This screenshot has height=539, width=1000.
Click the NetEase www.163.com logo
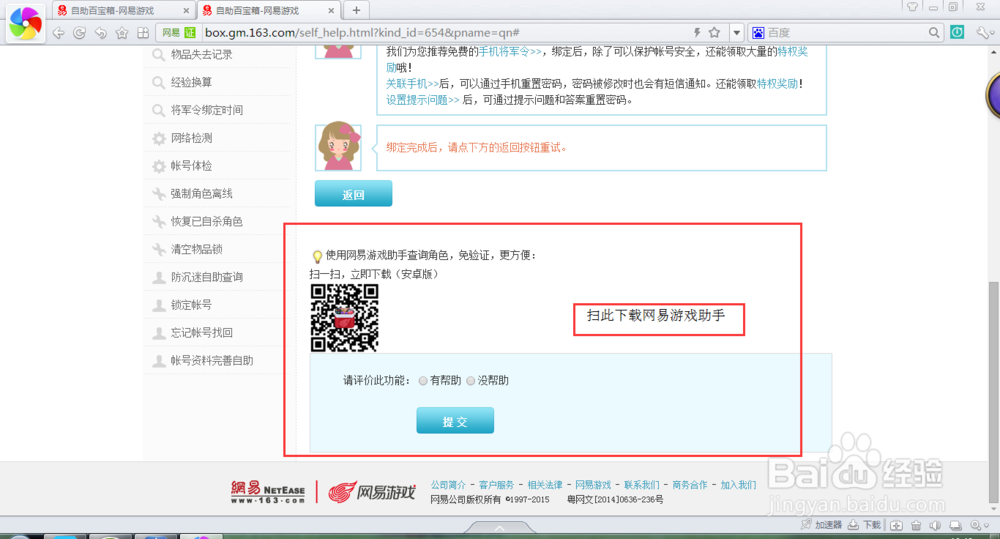[268, 492]
